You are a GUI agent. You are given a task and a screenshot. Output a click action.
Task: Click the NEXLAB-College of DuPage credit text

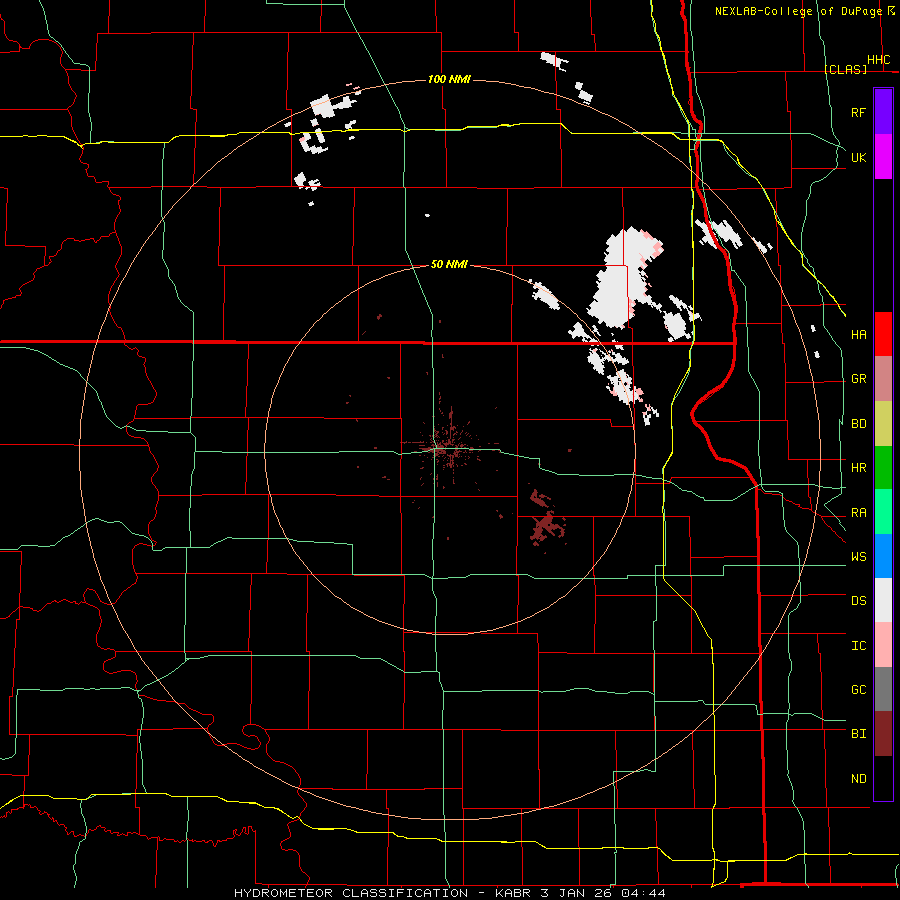point(798,11)
